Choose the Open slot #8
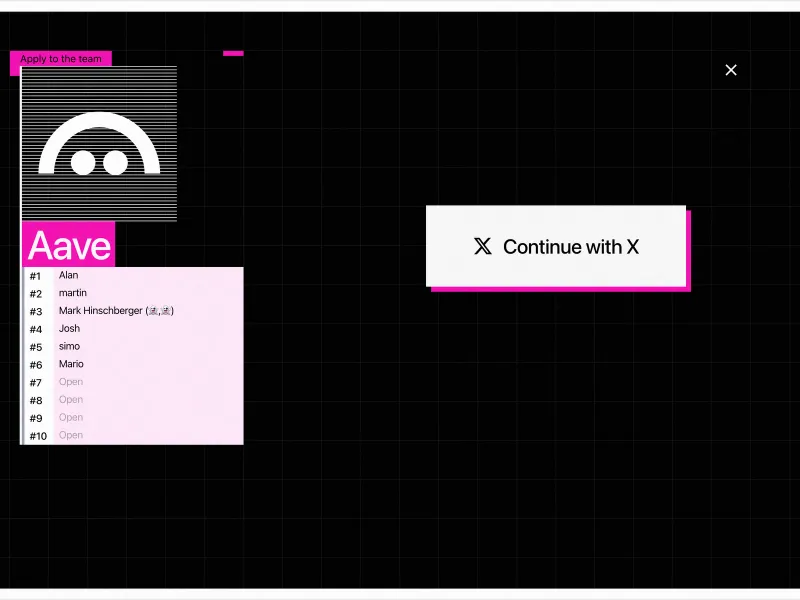This screenshot has width=800, height=600. pos(71,400)
